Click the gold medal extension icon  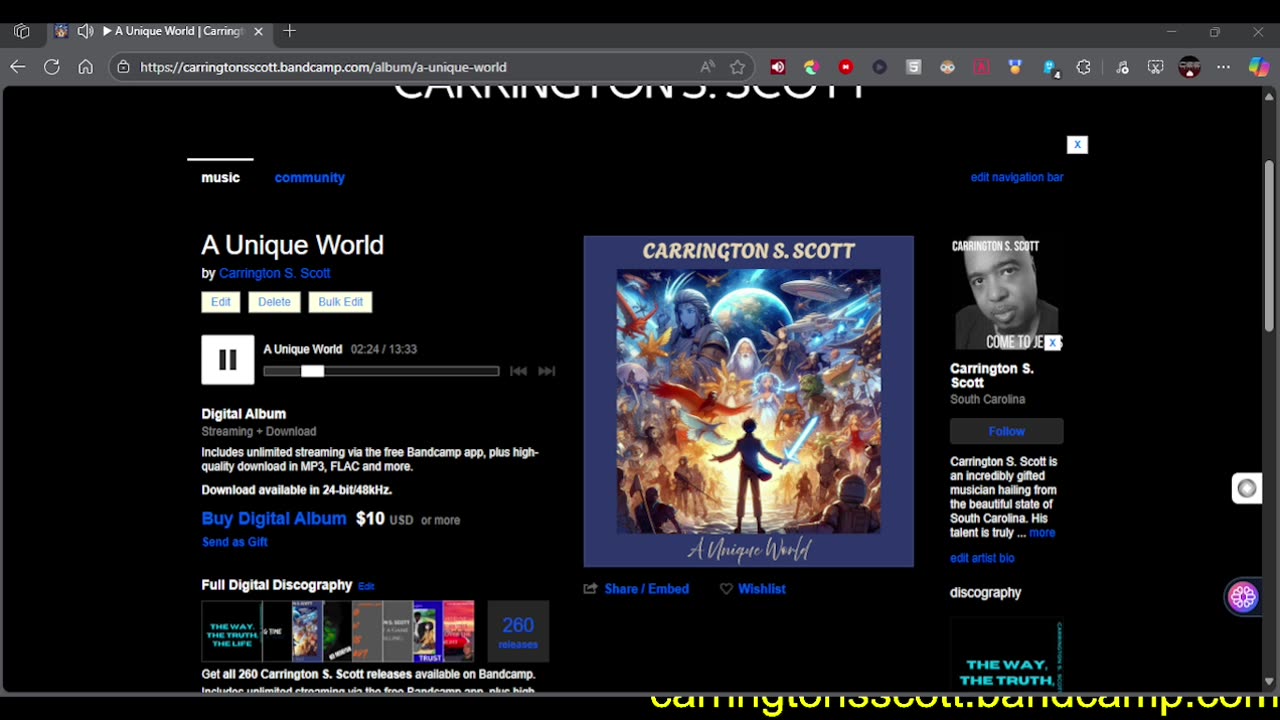point(1015,67)
